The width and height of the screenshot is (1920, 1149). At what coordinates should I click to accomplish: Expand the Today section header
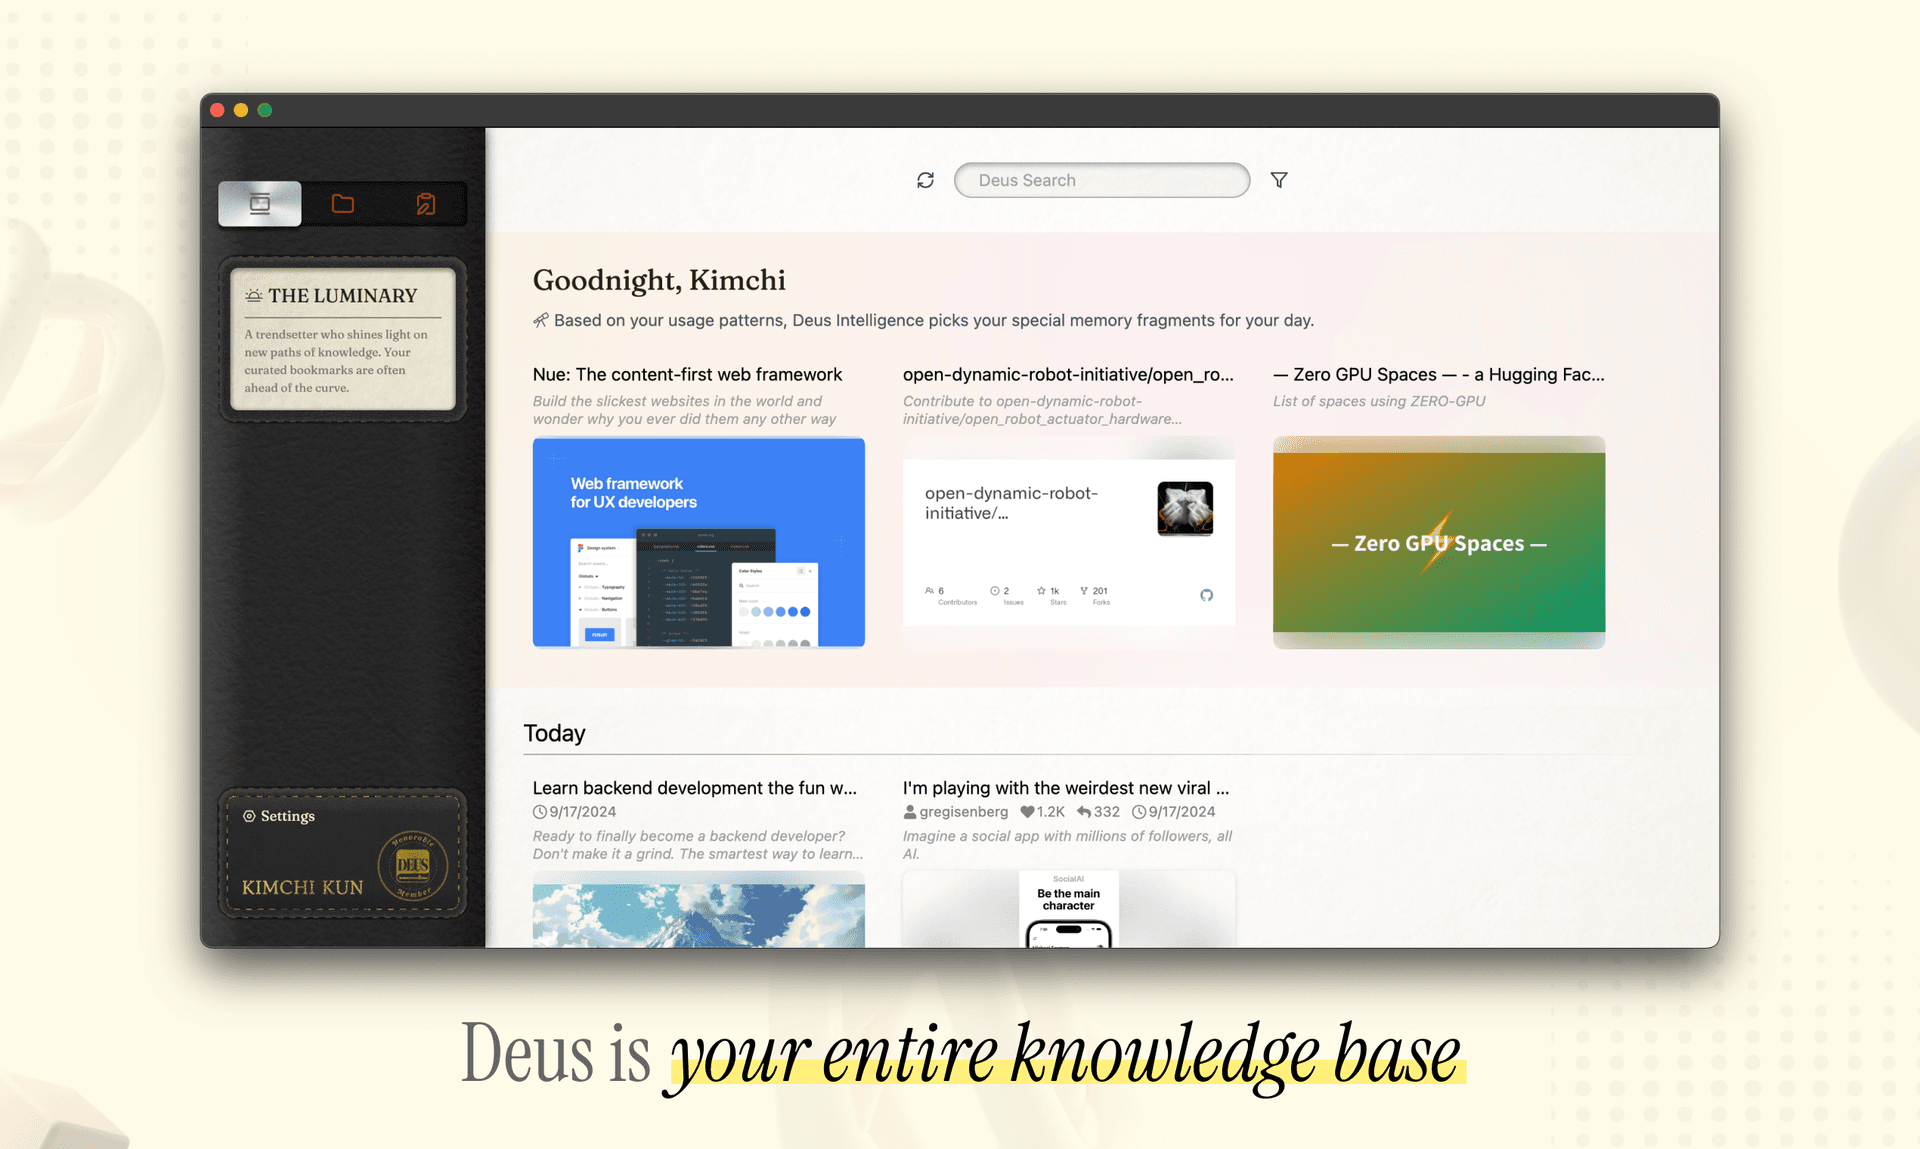555,730
